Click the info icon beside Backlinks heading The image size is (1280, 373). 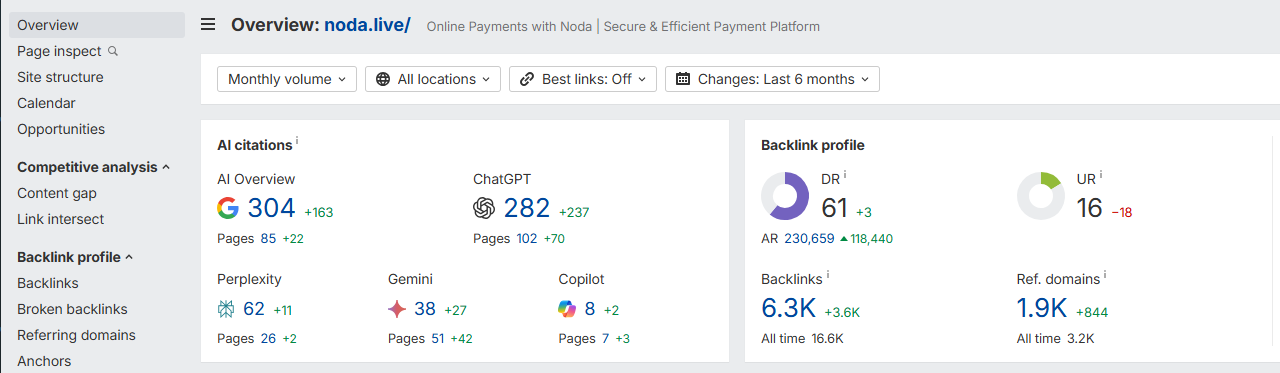[828, 275]
